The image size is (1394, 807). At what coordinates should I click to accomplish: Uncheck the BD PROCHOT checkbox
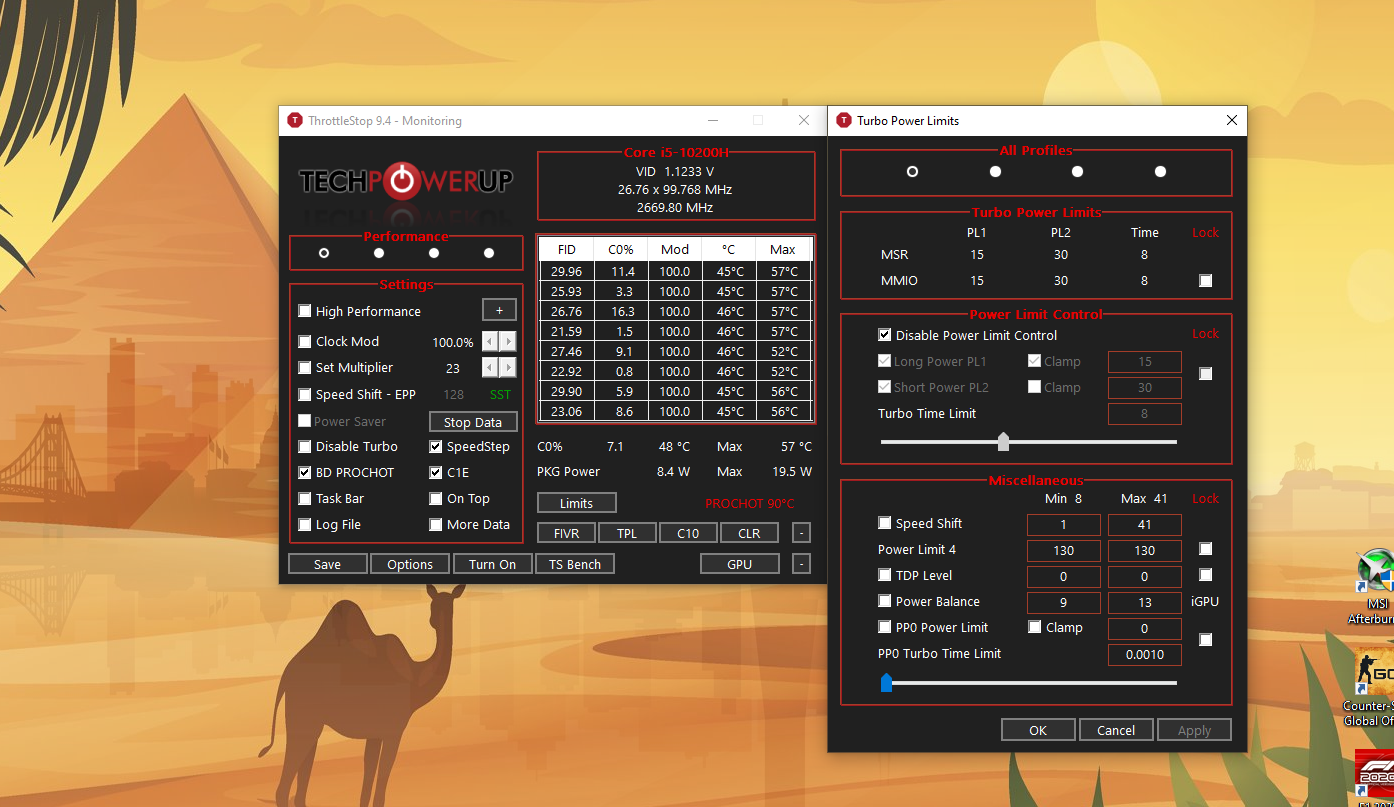305,472
